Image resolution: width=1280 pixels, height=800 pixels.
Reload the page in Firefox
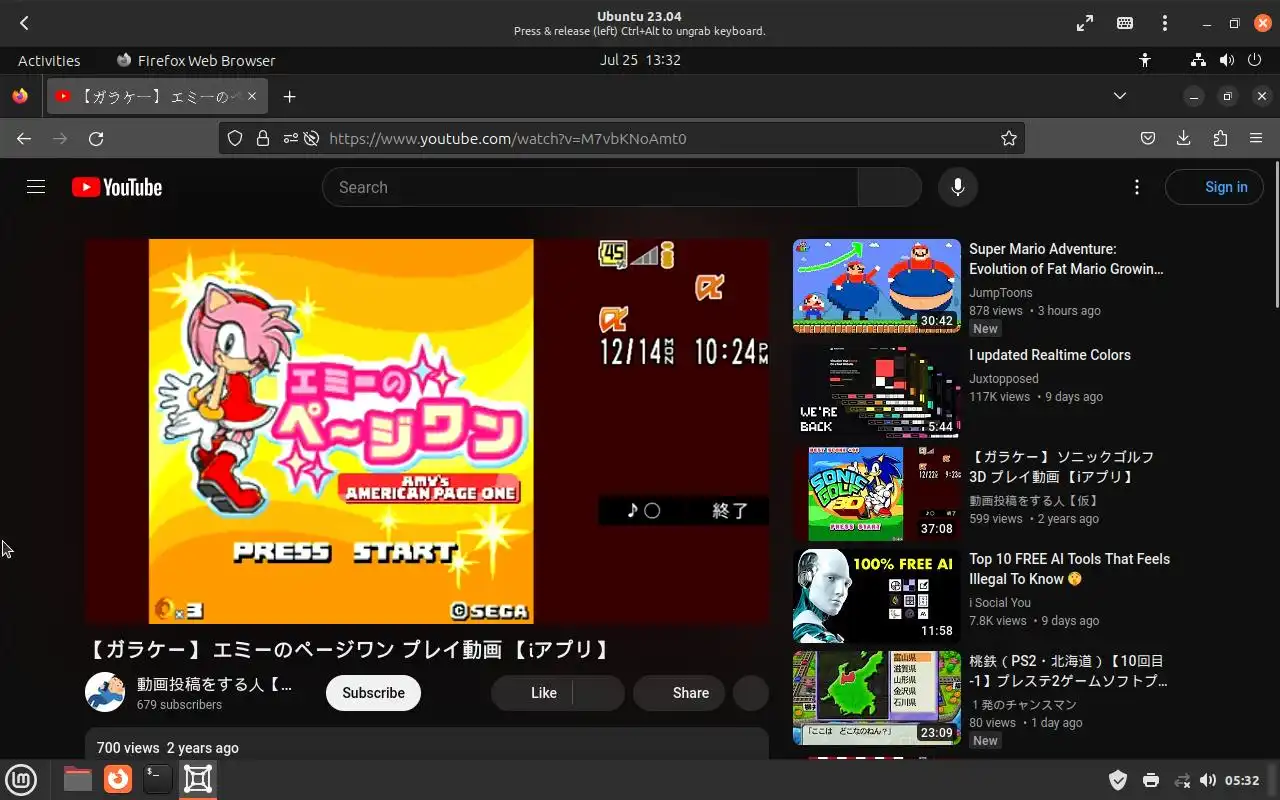click(x=96, y=139)
